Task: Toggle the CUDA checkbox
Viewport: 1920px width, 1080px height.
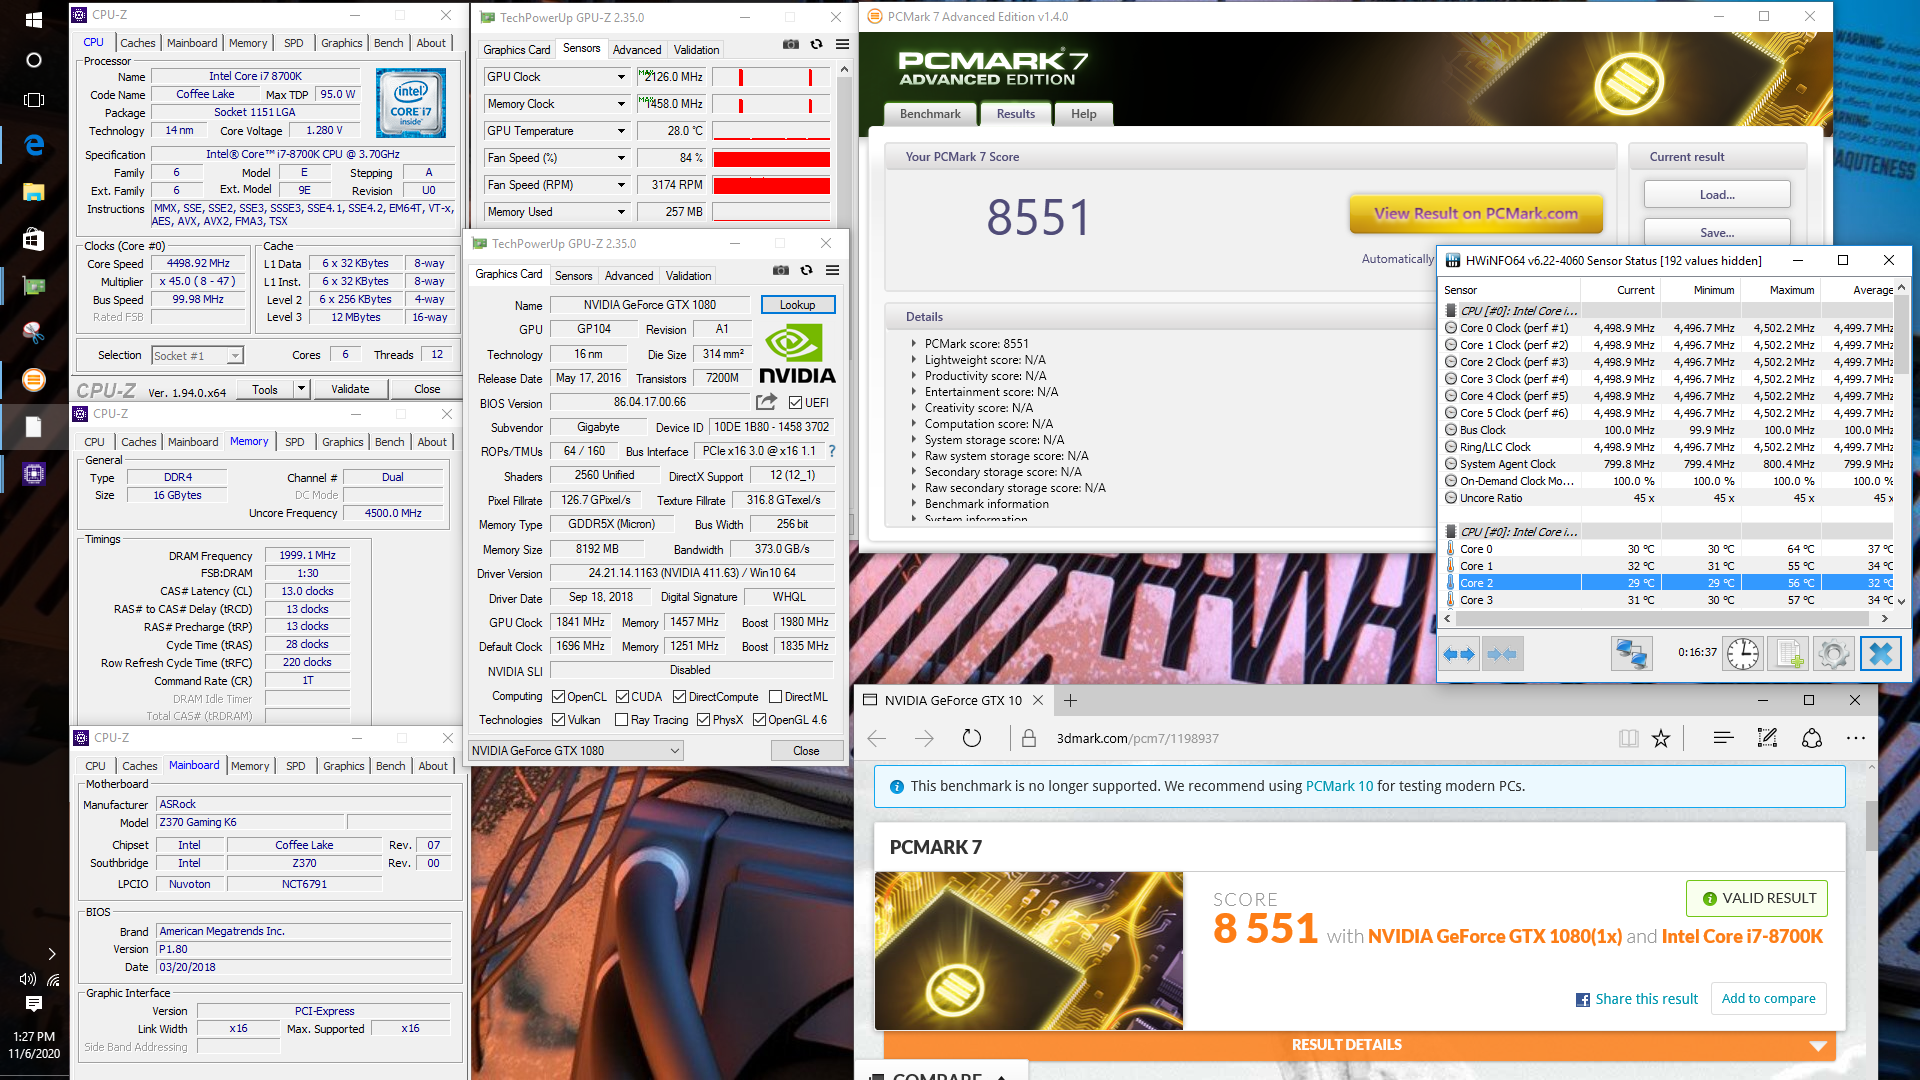Action: (x=622, y=697)
